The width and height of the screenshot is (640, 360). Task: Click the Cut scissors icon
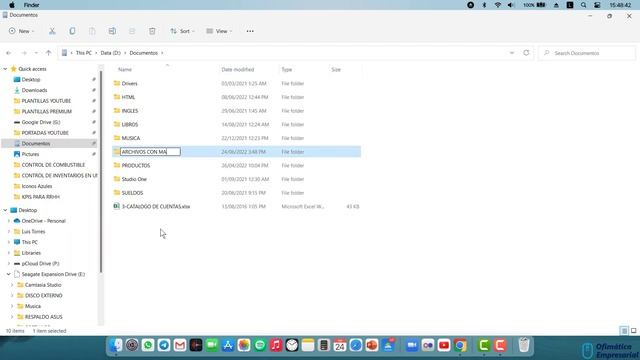click(x=52, y=31)
